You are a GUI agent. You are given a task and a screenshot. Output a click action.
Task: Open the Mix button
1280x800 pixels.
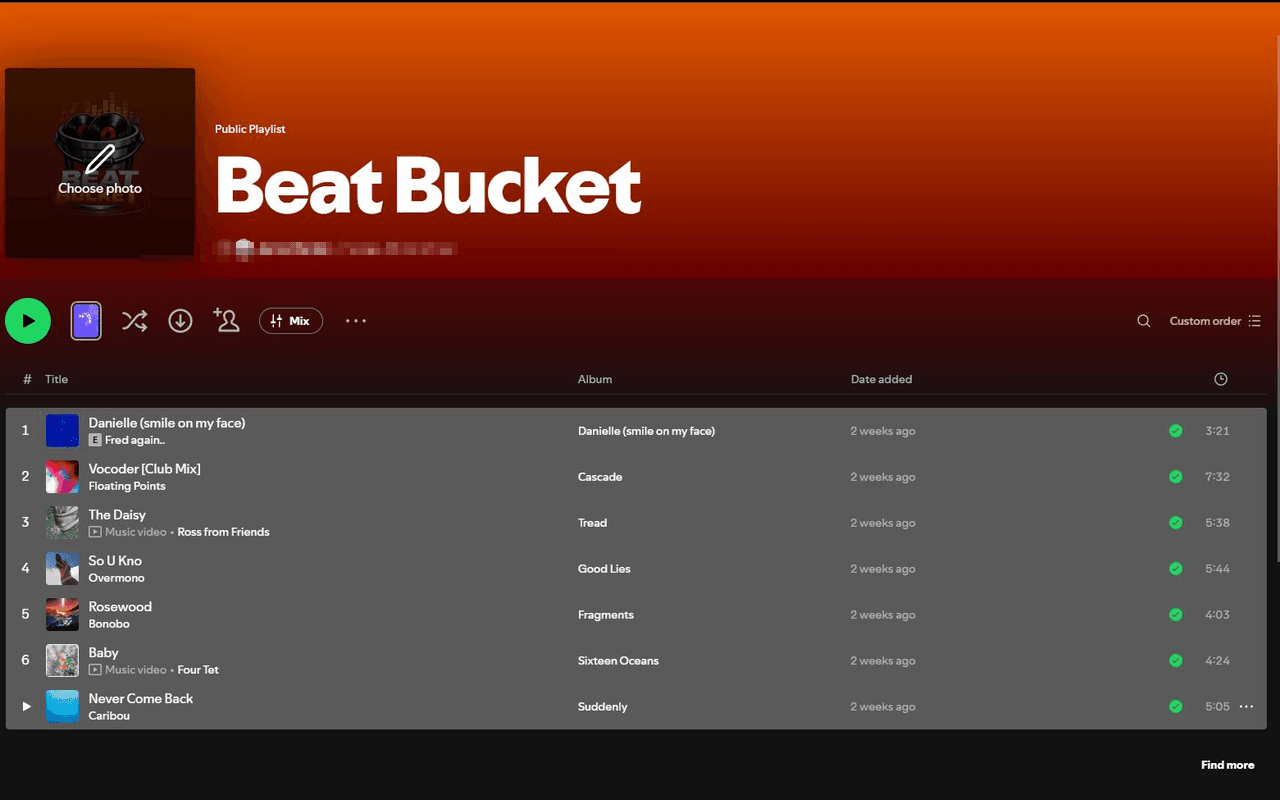coord(291,321)
